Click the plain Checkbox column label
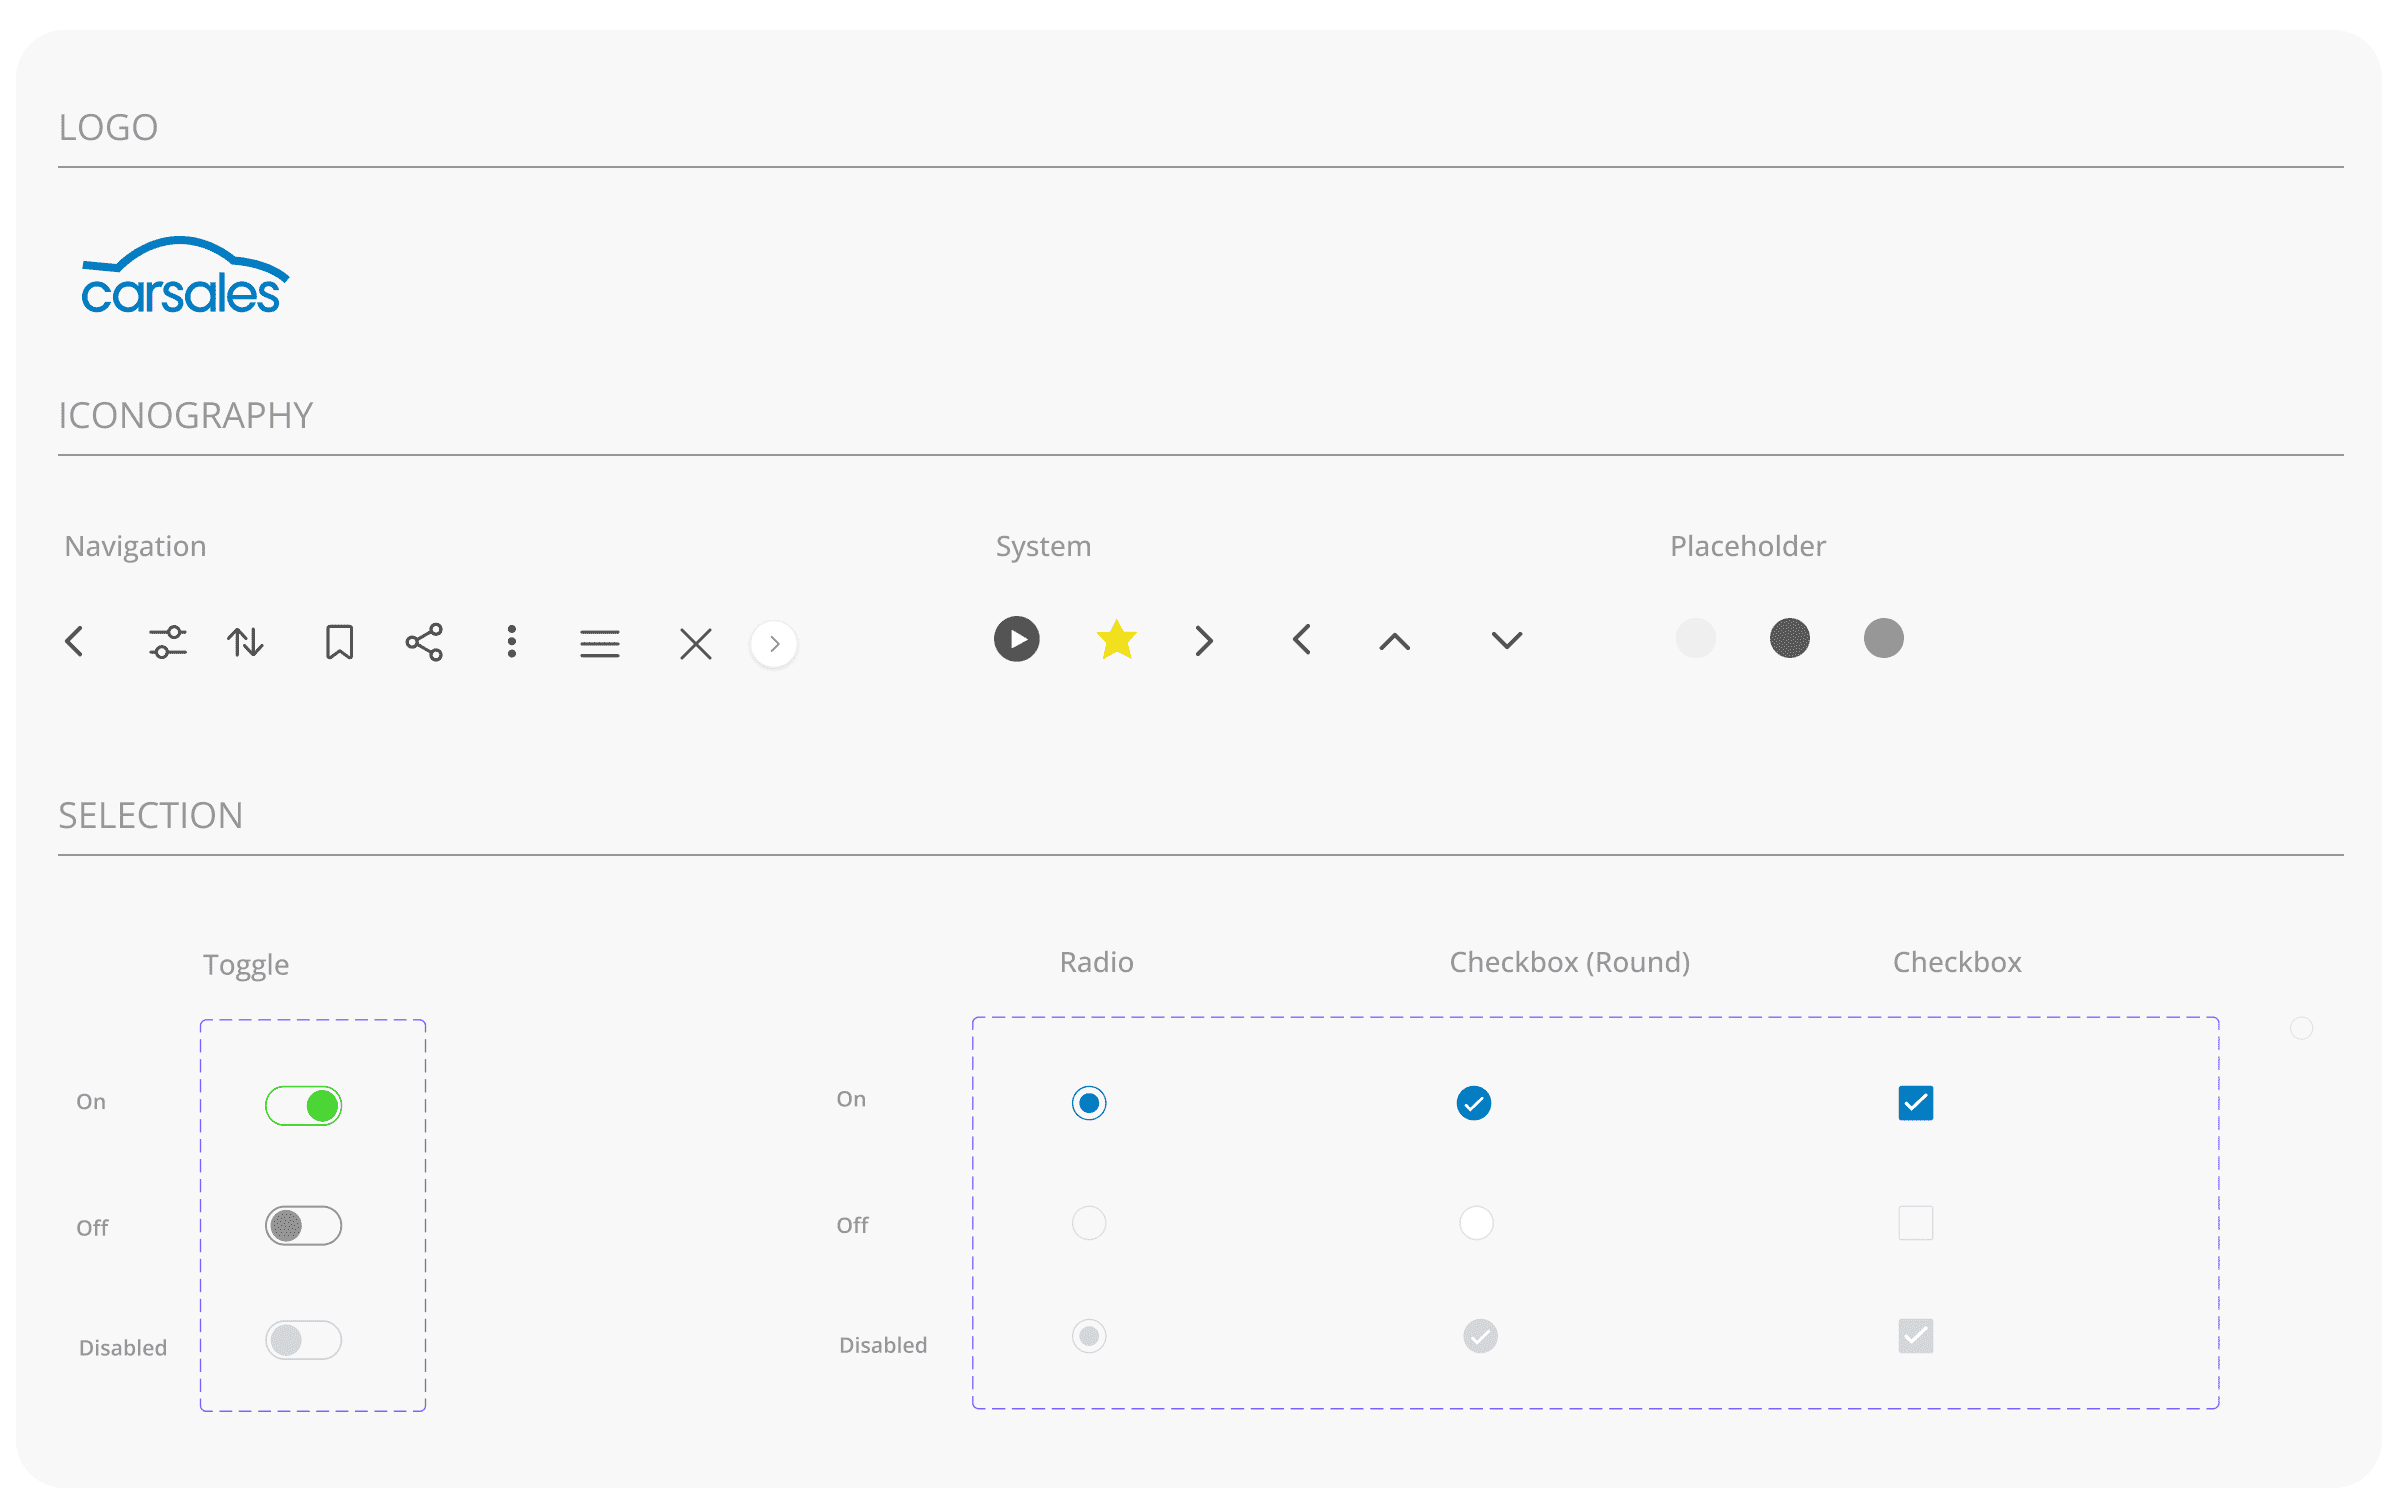Viewport: 2400px width, 1504px height. pyautogui.click(x=1957, y=962)
